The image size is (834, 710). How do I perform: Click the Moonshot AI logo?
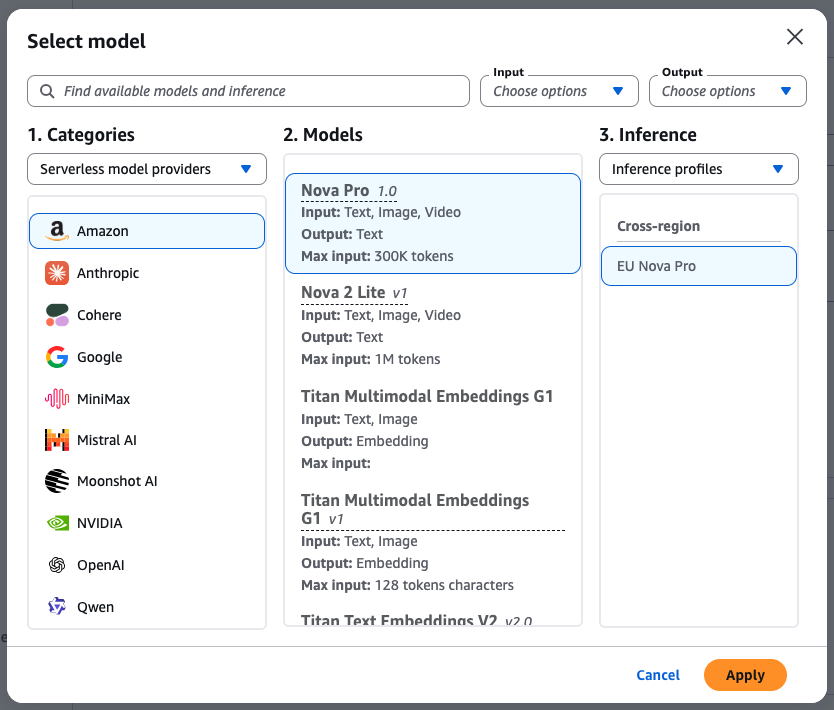[57, 481]
